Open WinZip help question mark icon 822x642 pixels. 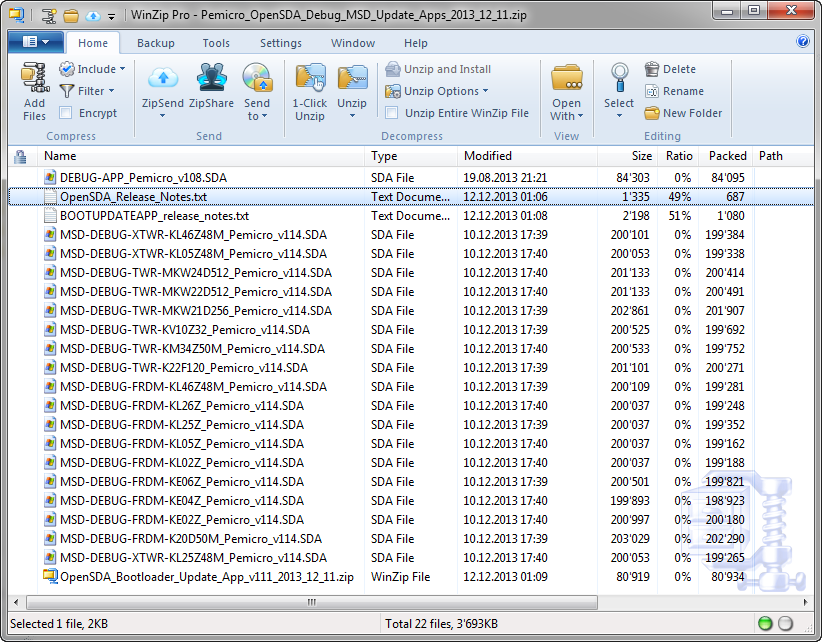[x=802, y=42]
